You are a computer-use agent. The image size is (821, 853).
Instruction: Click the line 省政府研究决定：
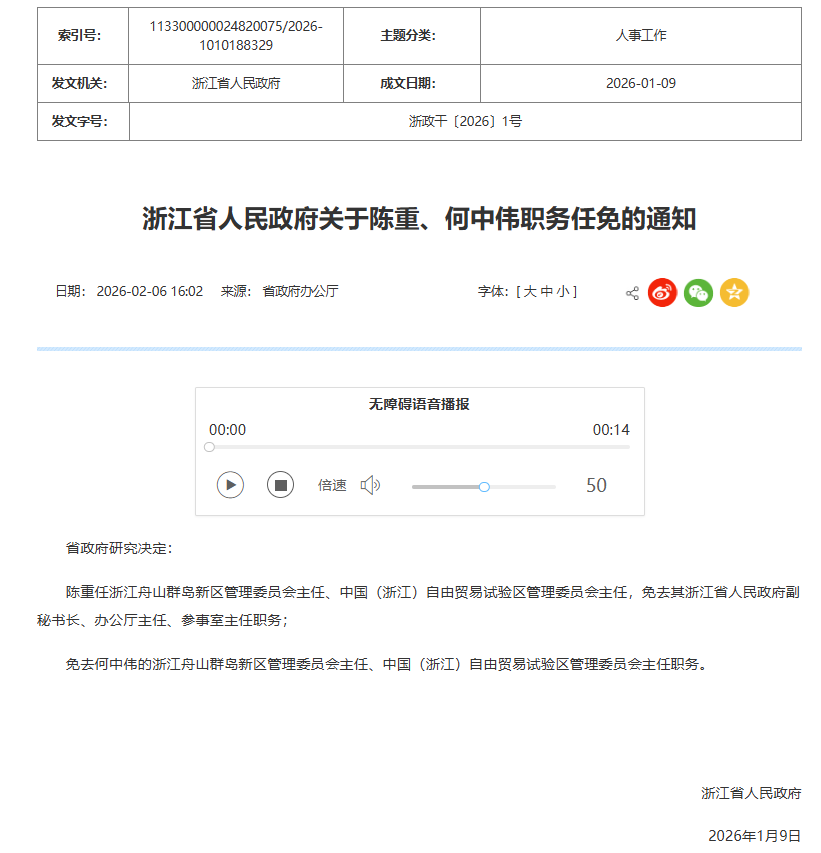pyautogui.click(x=119, y=548)
